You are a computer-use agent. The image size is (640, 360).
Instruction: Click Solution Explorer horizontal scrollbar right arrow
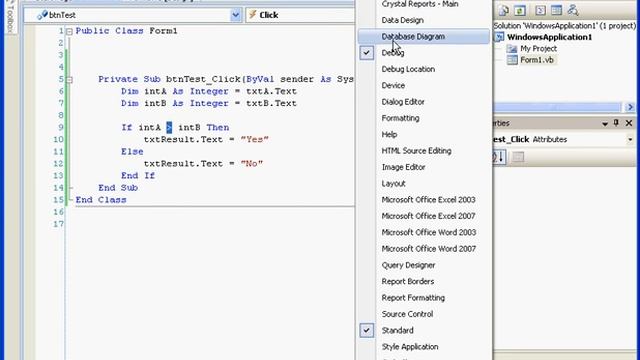pos(630,107)
